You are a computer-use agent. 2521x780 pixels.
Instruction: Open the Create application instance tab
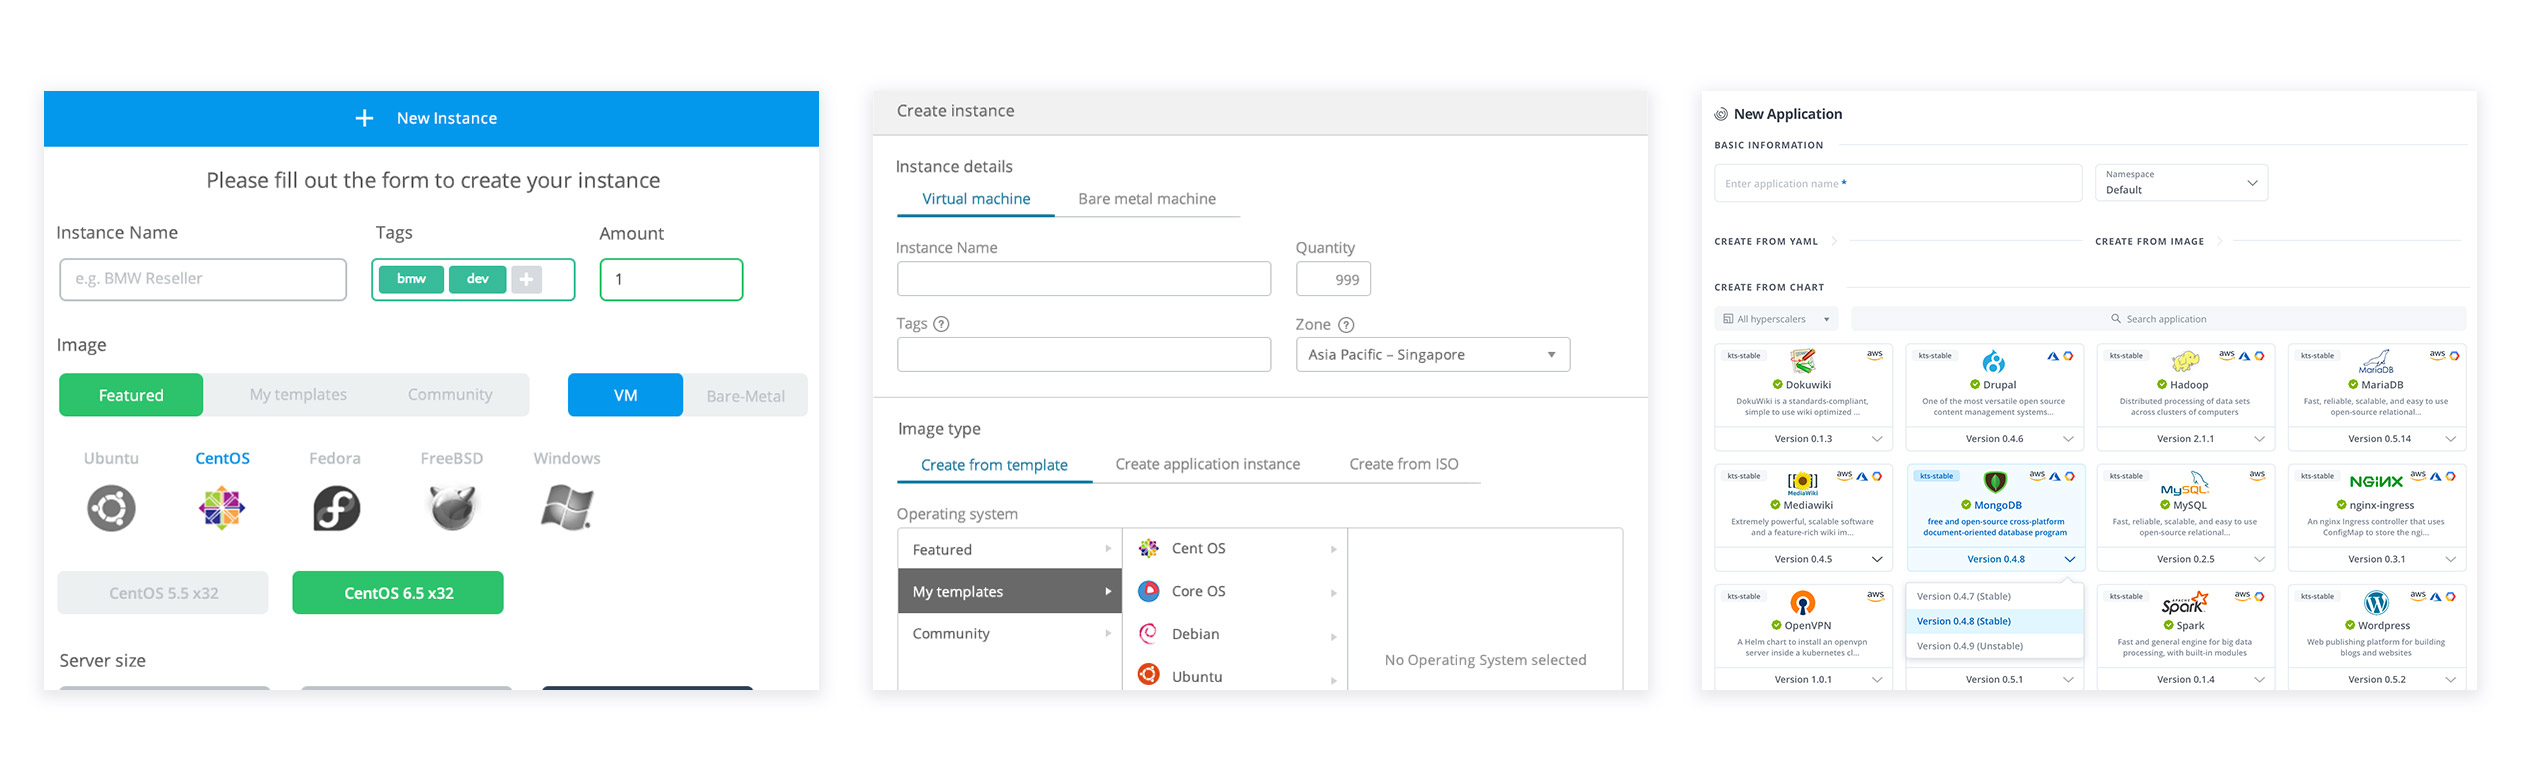pos(1207,464)
